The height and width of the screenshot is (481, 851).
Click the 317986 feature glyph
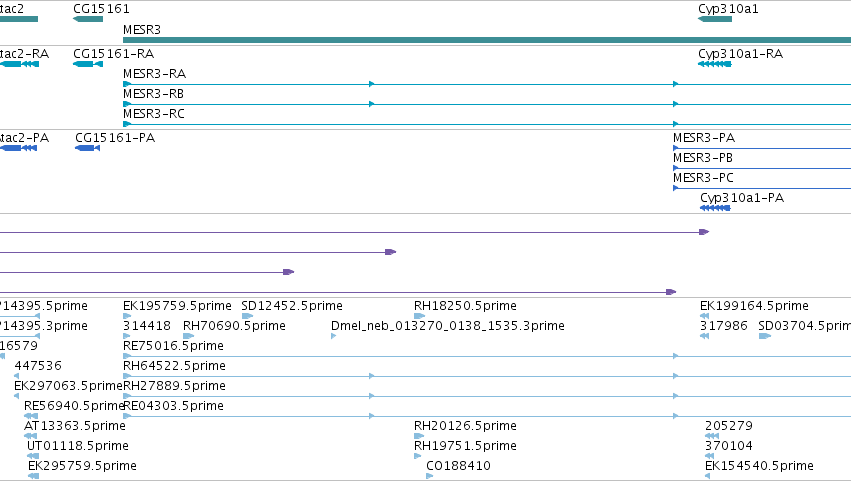704,336
